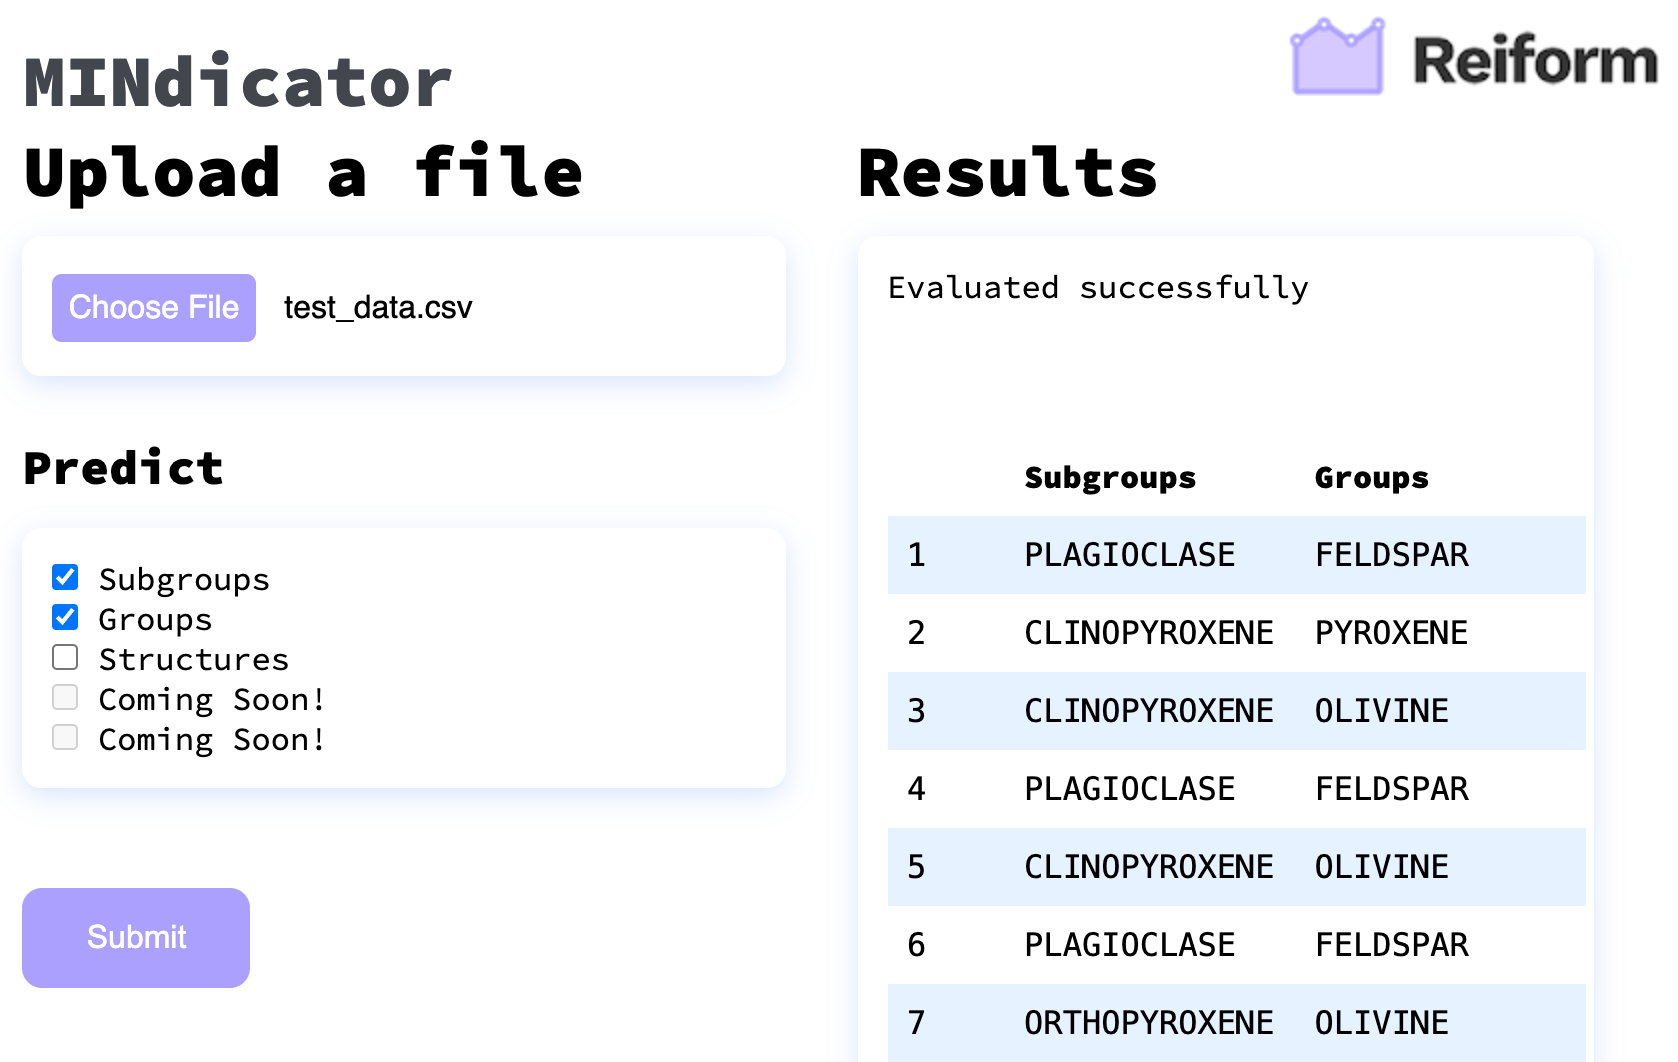Click the Groups column header
Image resolution: width=1678 pixels, height=1062 pixels.
click(1371, 478)
